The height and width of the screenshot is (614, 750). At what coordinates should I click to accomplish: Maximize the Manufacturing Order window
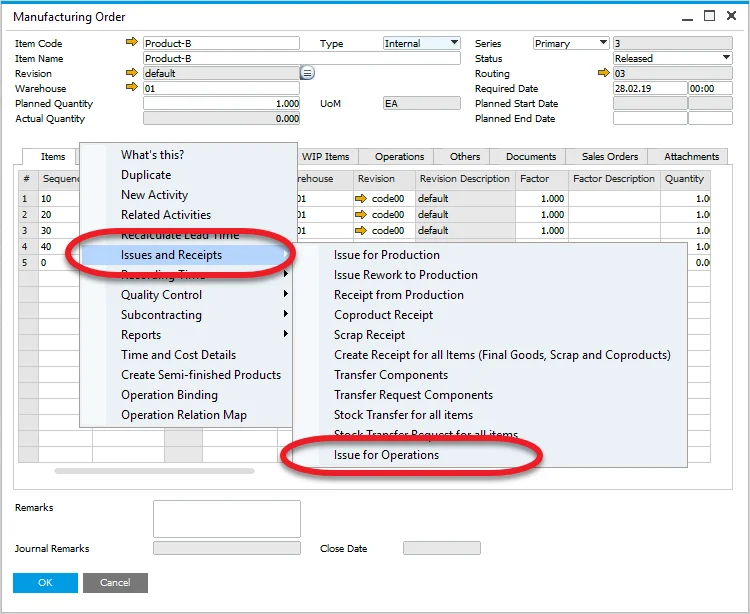(709, 16)
